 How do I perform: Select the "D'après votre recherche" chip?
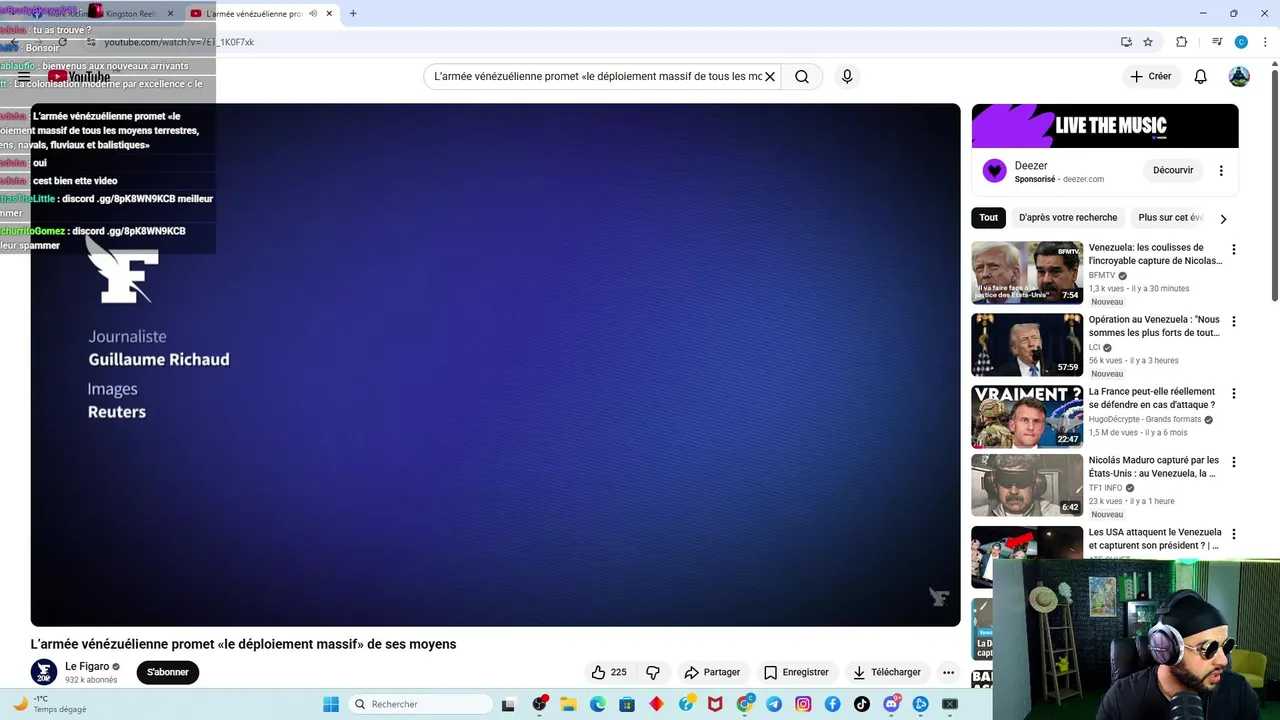(x=1068, y=218)
